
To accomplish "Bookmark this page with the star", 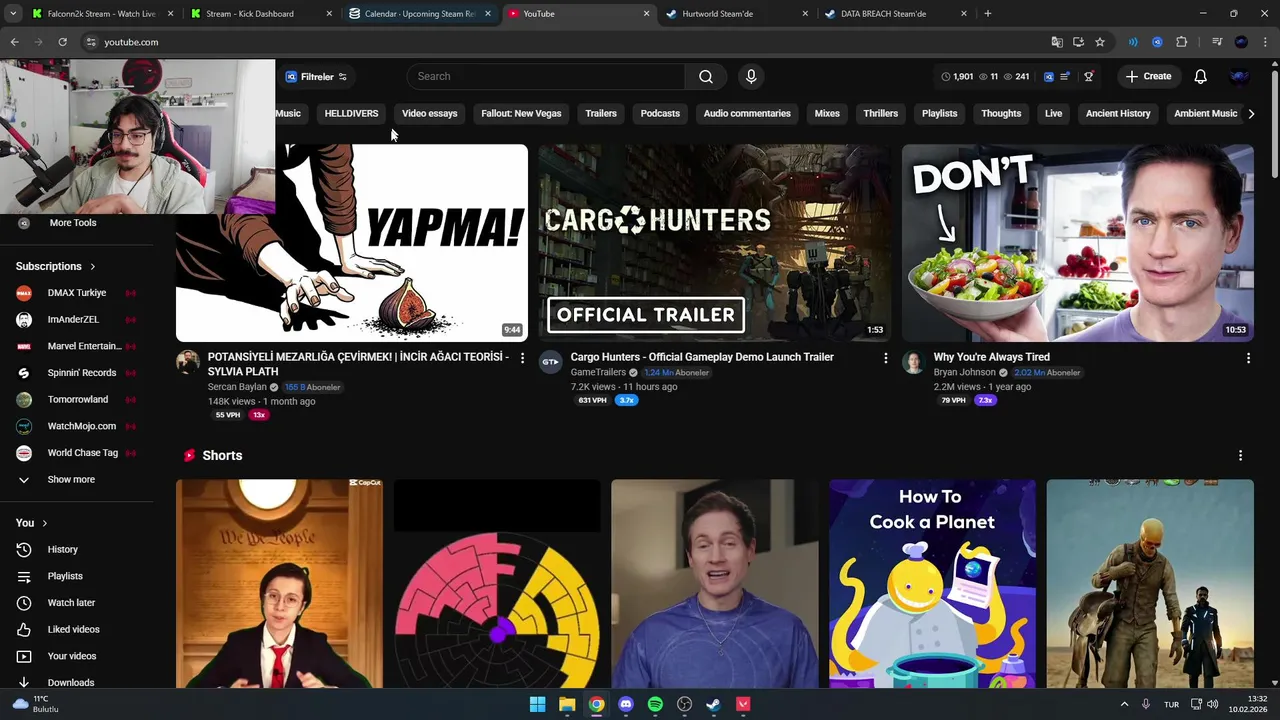I will pos(1100,42).
